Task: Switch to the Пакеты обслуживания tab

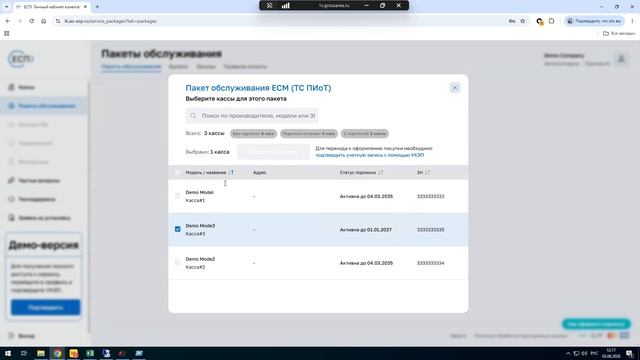Action: [131, 67]
